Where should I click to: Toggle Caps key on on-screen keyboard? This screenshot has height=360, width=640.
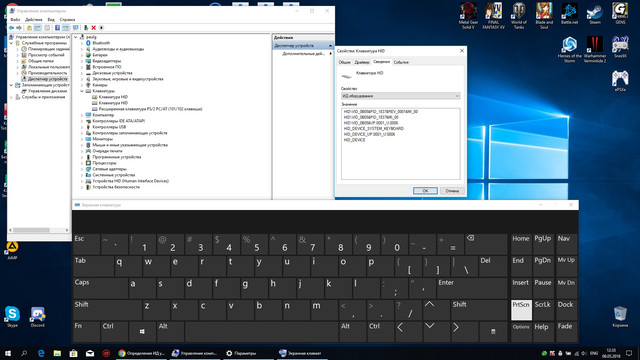pyautogui.click(x=100, y=288)
